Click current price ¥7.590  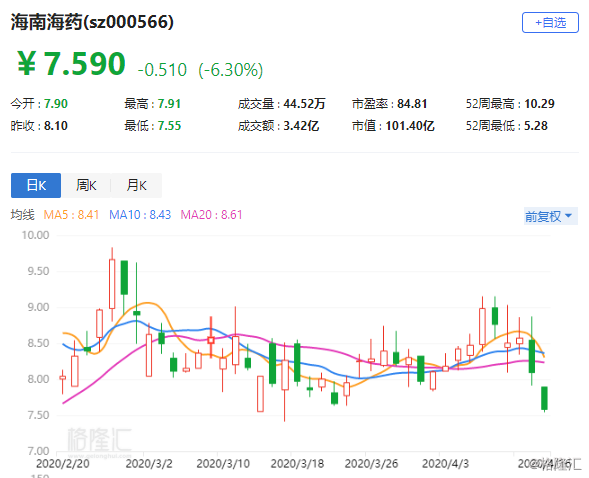(x=71, y=64)
